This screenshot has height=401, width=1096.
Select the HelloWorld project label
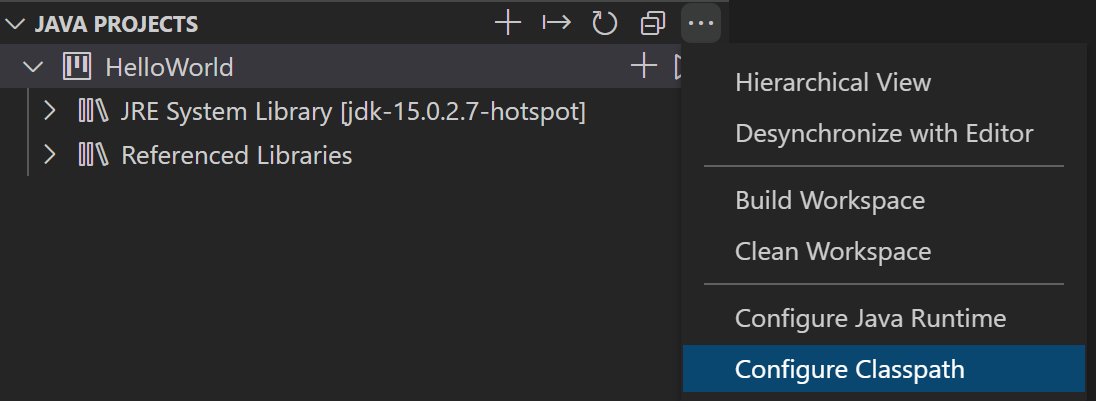click(x=169, y=68)
